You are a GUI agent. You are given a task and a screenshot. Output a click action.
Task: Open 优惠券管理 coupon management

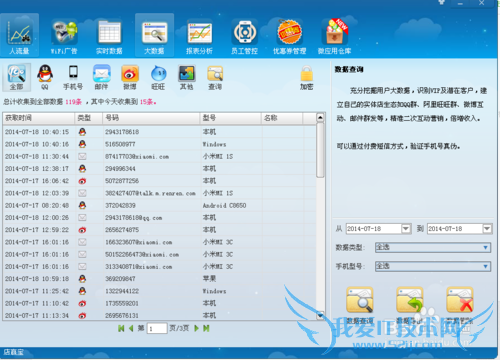click(x=289, y=36)
